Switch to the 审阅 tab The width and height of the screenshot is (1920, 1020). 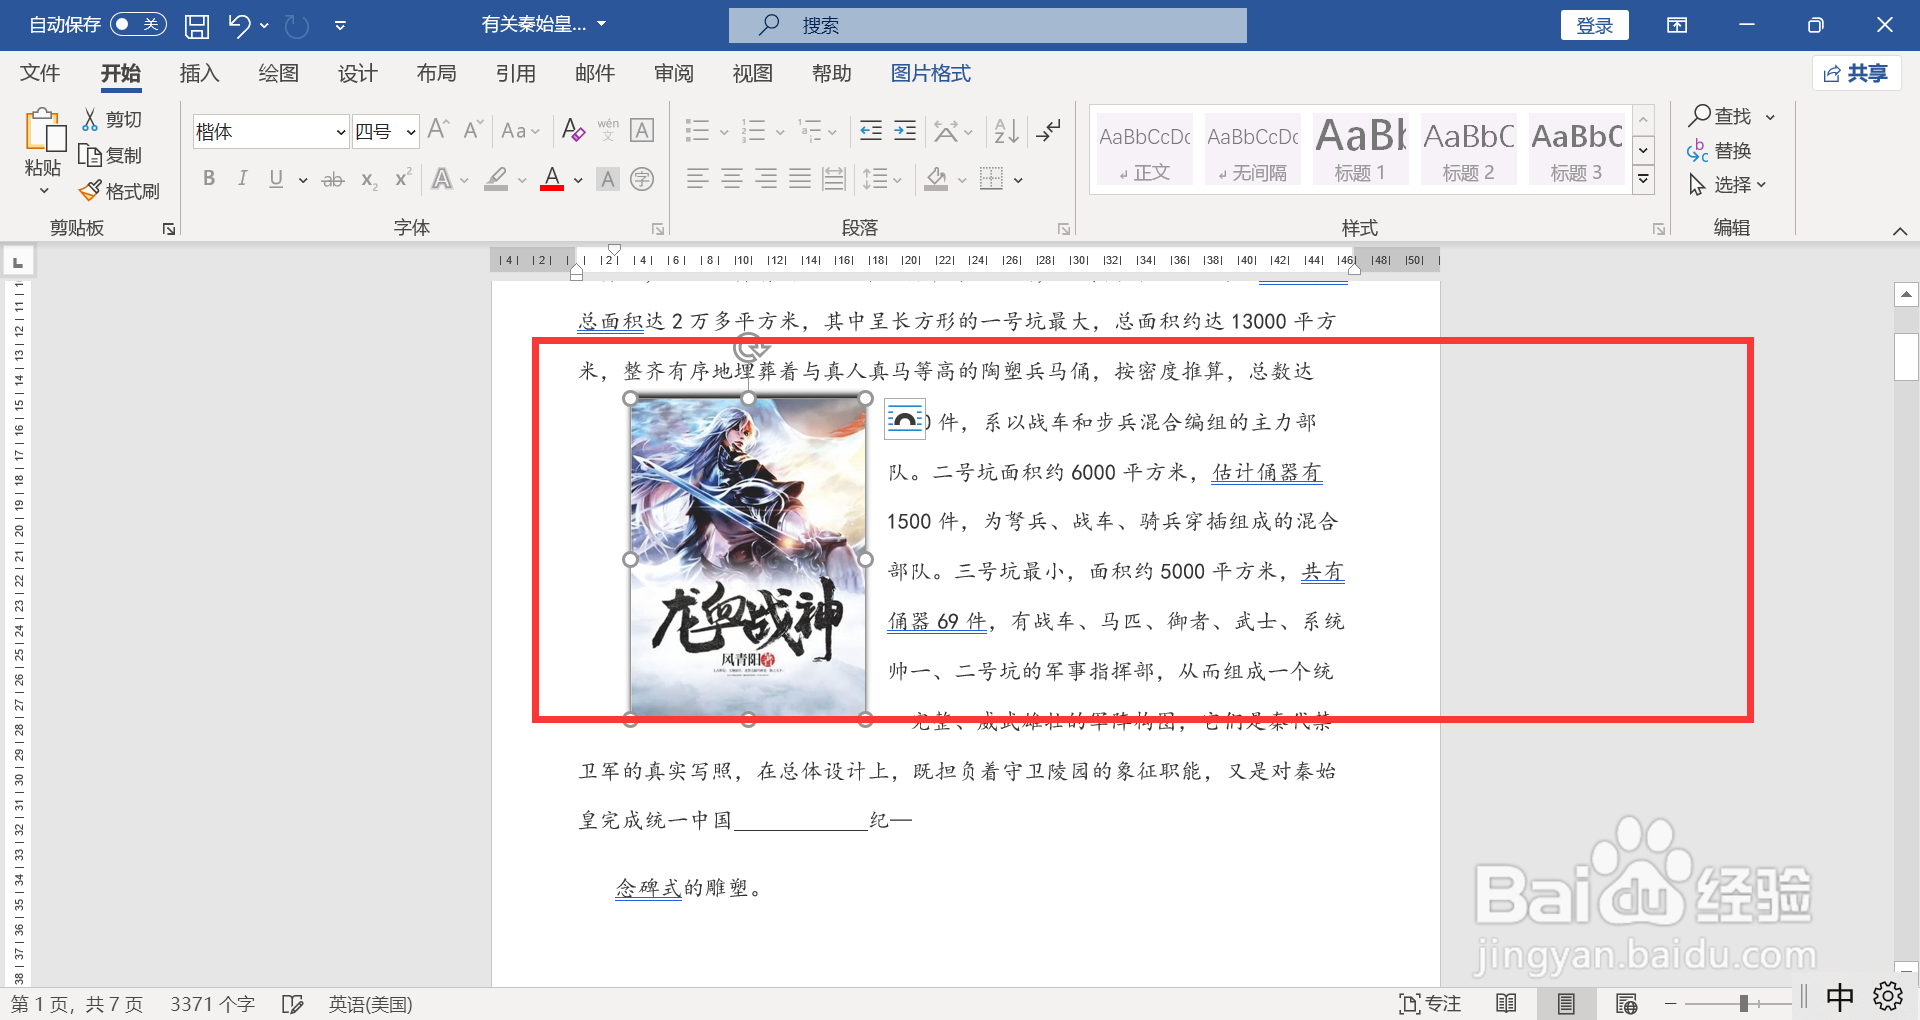click(674, 73)
